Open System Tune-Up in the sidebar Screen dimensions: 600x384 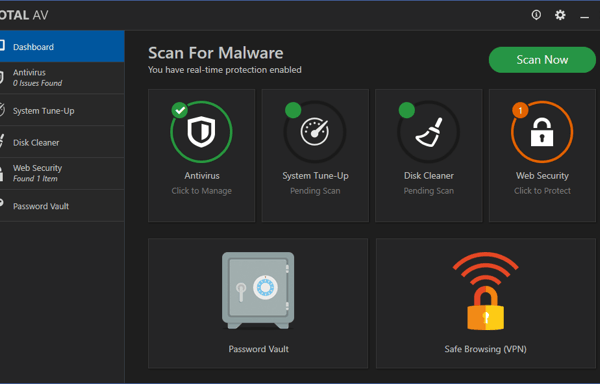(x=62, y=110)
